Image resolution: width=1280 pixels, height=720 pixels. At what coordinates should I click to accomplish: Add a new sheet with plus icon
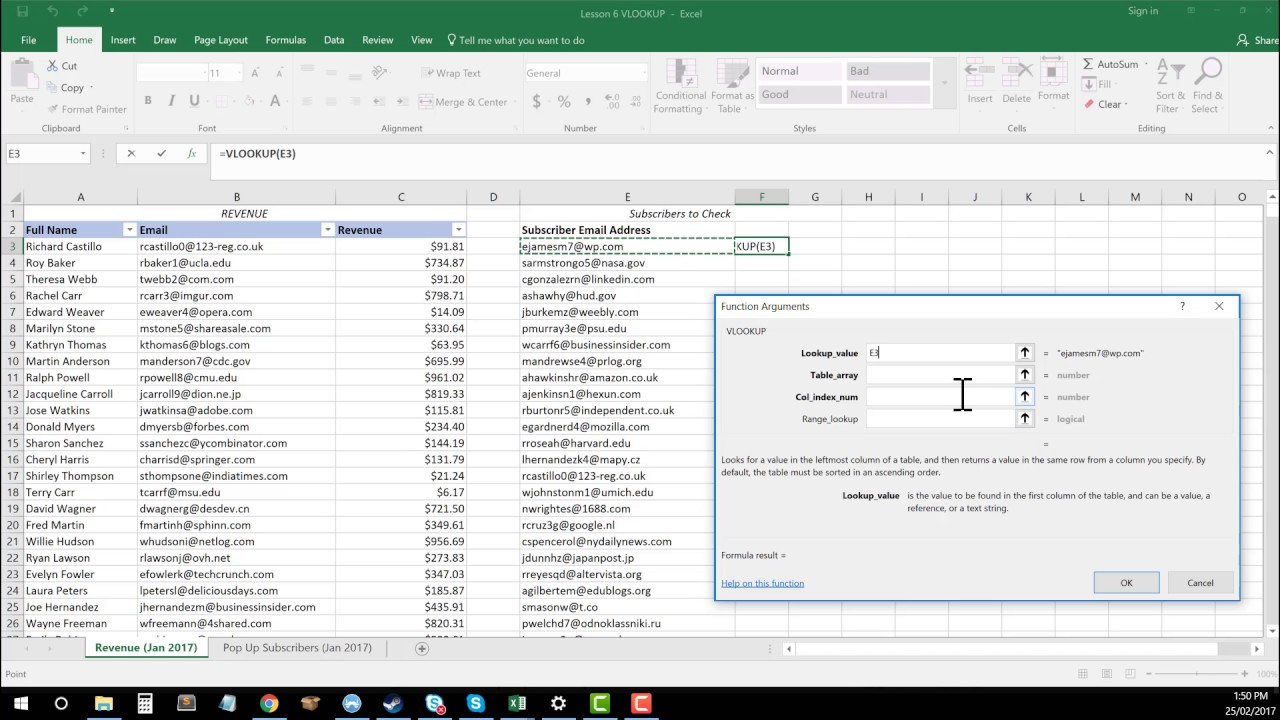click(x=422, y=648)
